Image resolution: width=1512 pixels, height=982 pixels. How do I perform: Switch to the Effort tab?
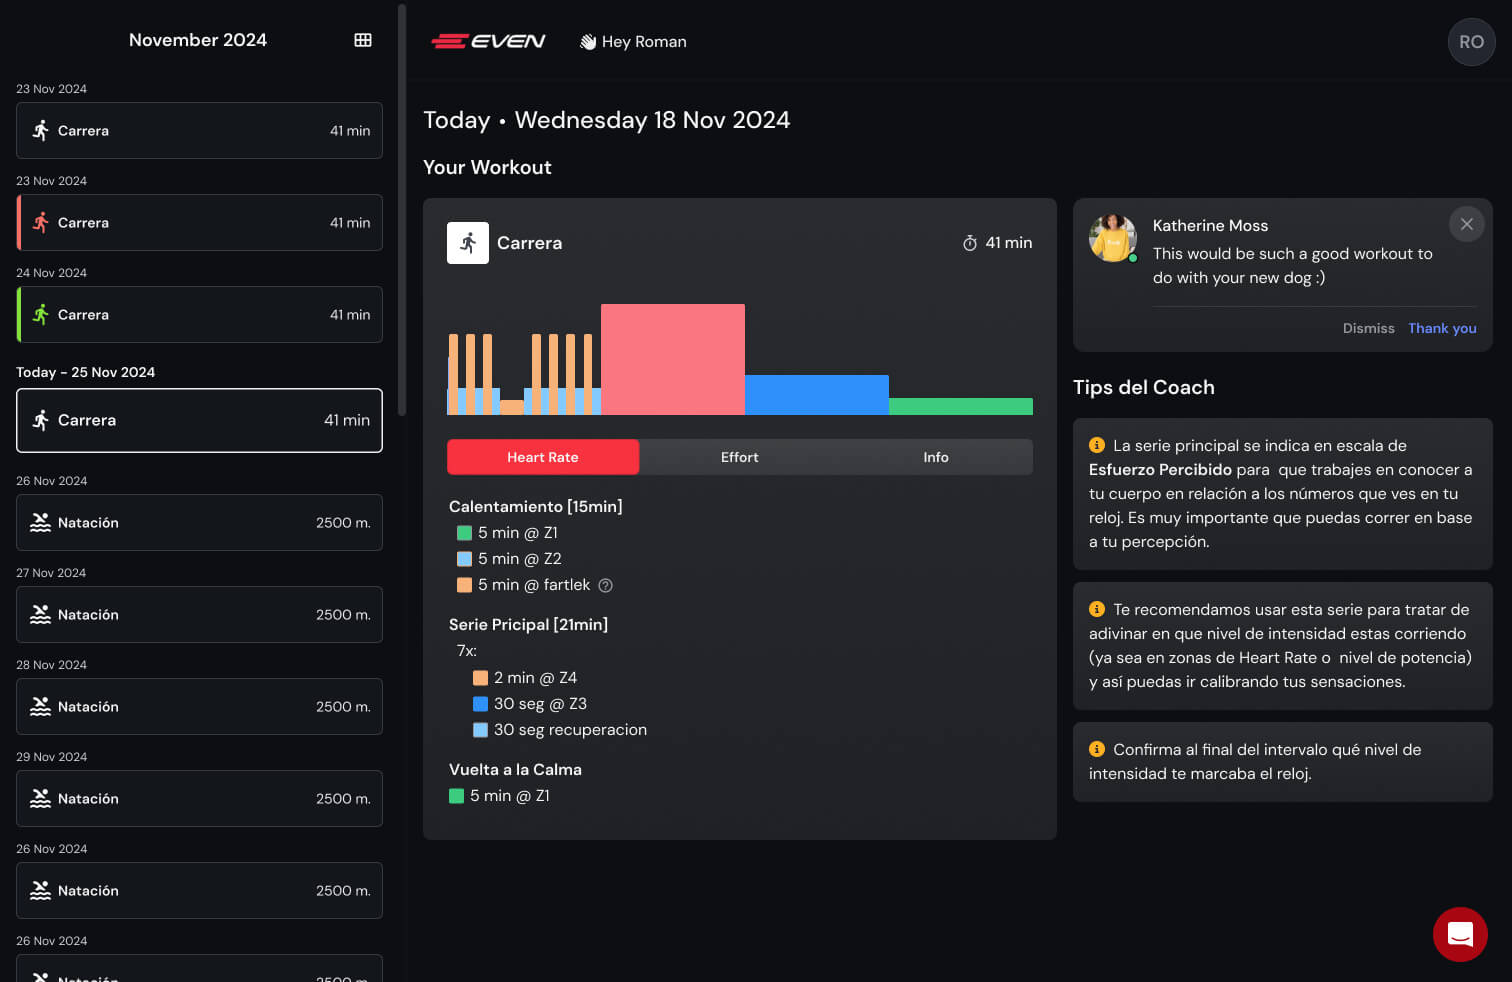739,457
